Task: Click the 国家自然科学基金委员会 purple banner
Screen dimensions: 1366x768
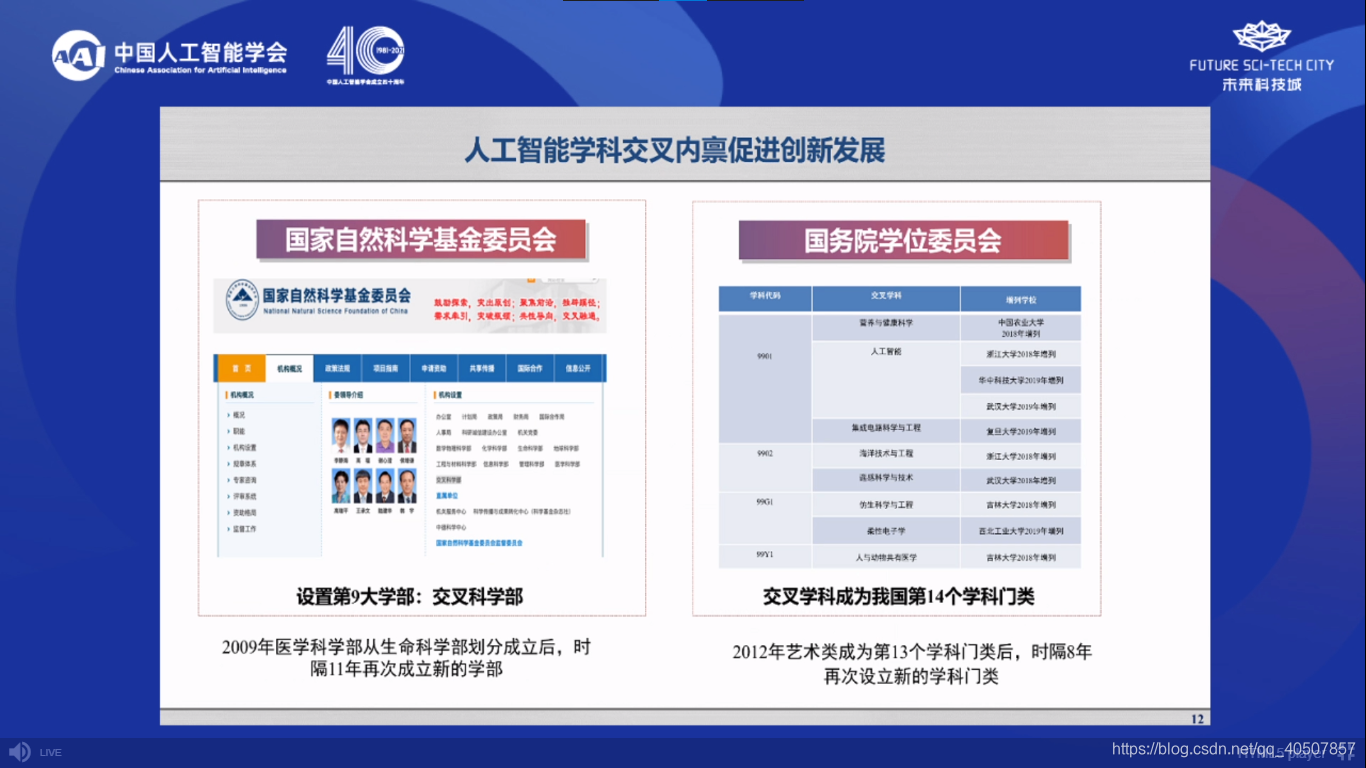Action: point(421,240)
